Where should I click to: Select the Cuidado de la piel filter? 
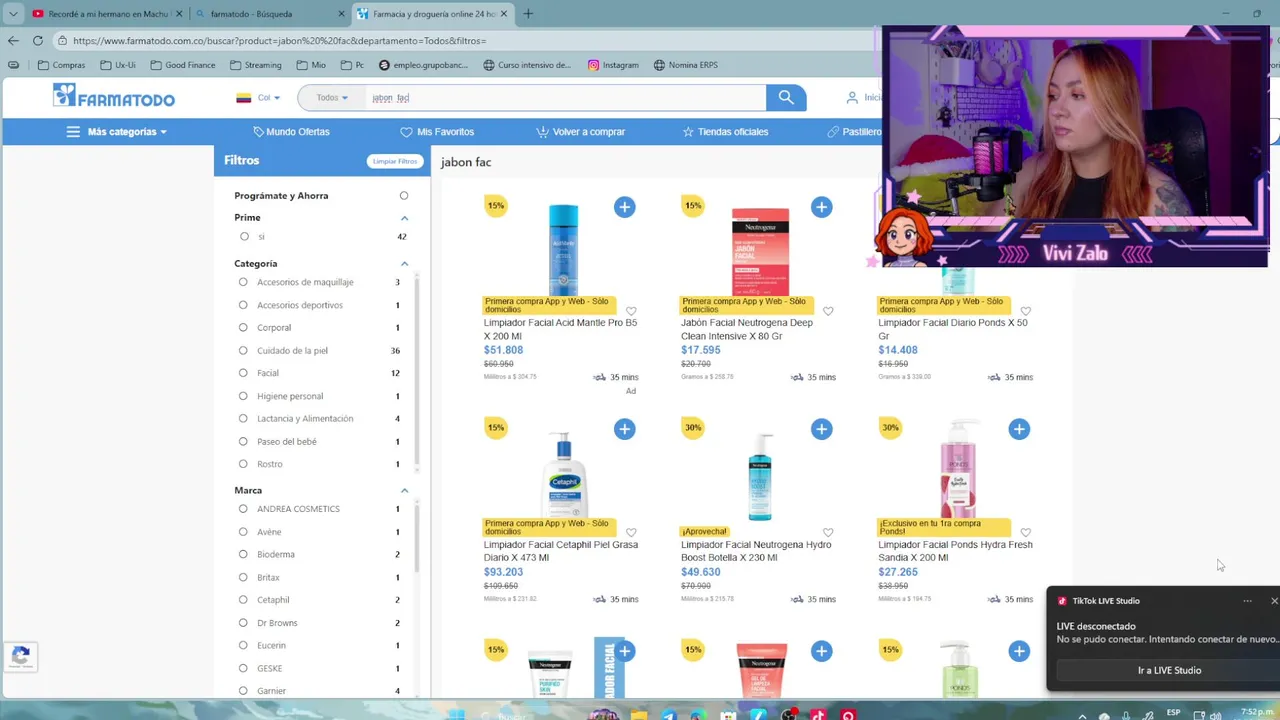pyautogui.click(x=243, y=350)
